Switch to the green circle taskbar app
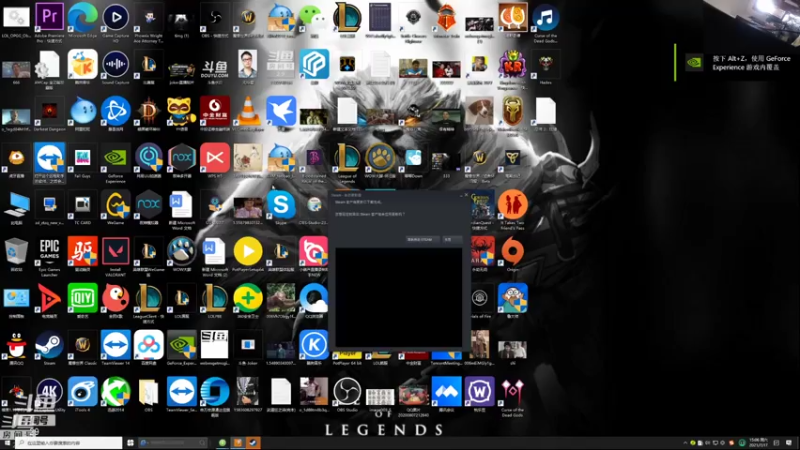Viewport: 800px width, 450px height. pos(222,443)
